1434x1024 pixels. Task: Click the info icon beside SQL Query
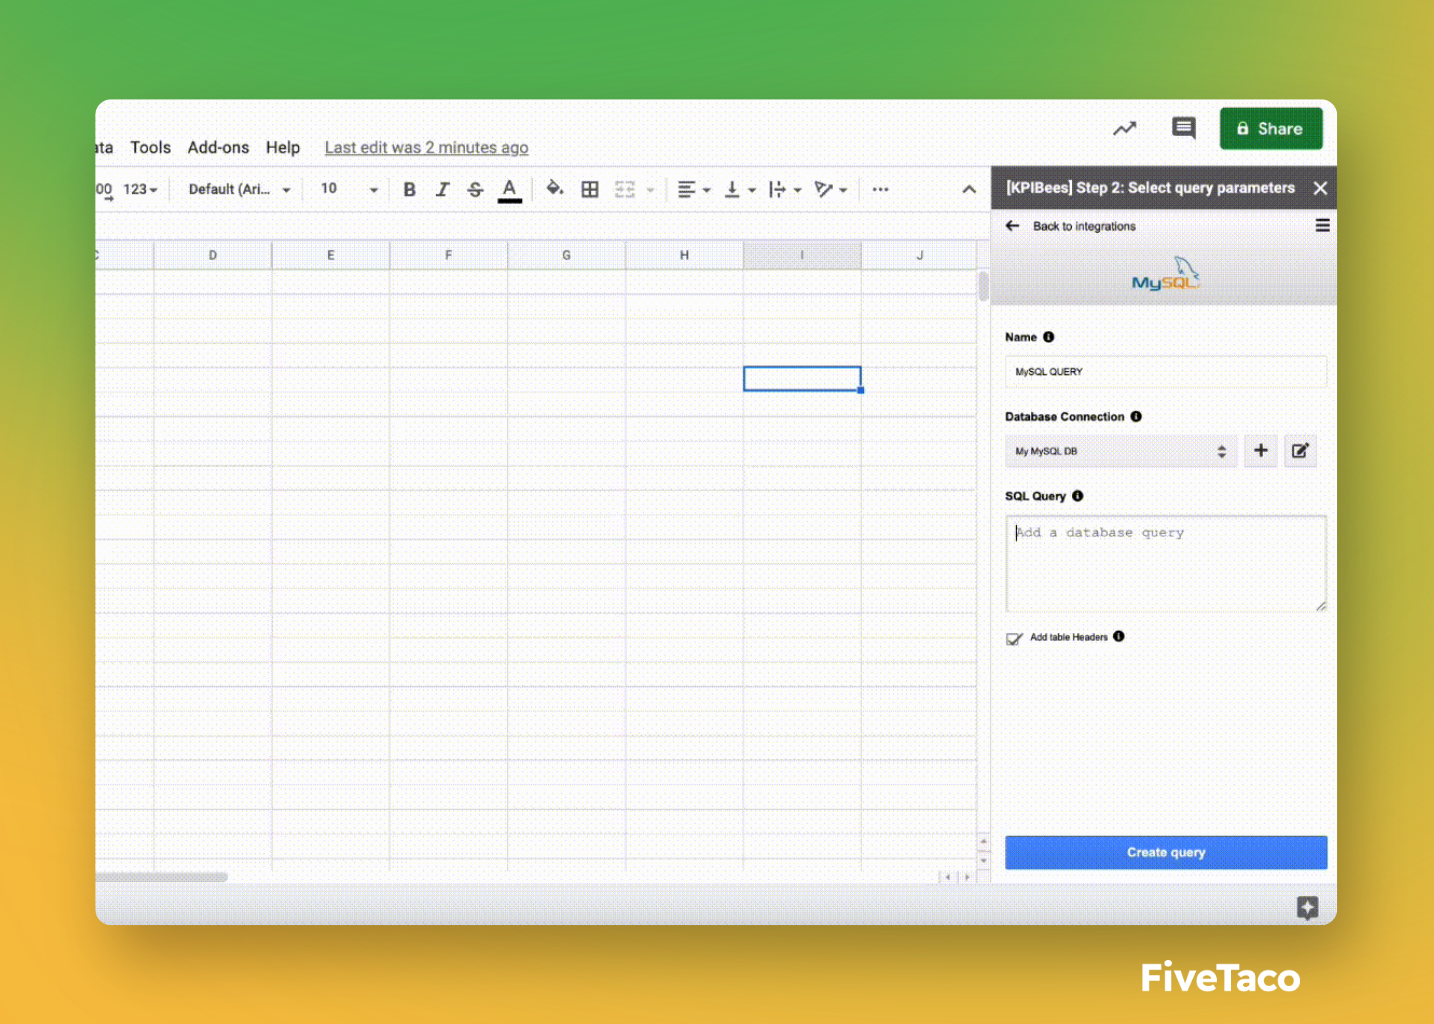pos(1077,496)
